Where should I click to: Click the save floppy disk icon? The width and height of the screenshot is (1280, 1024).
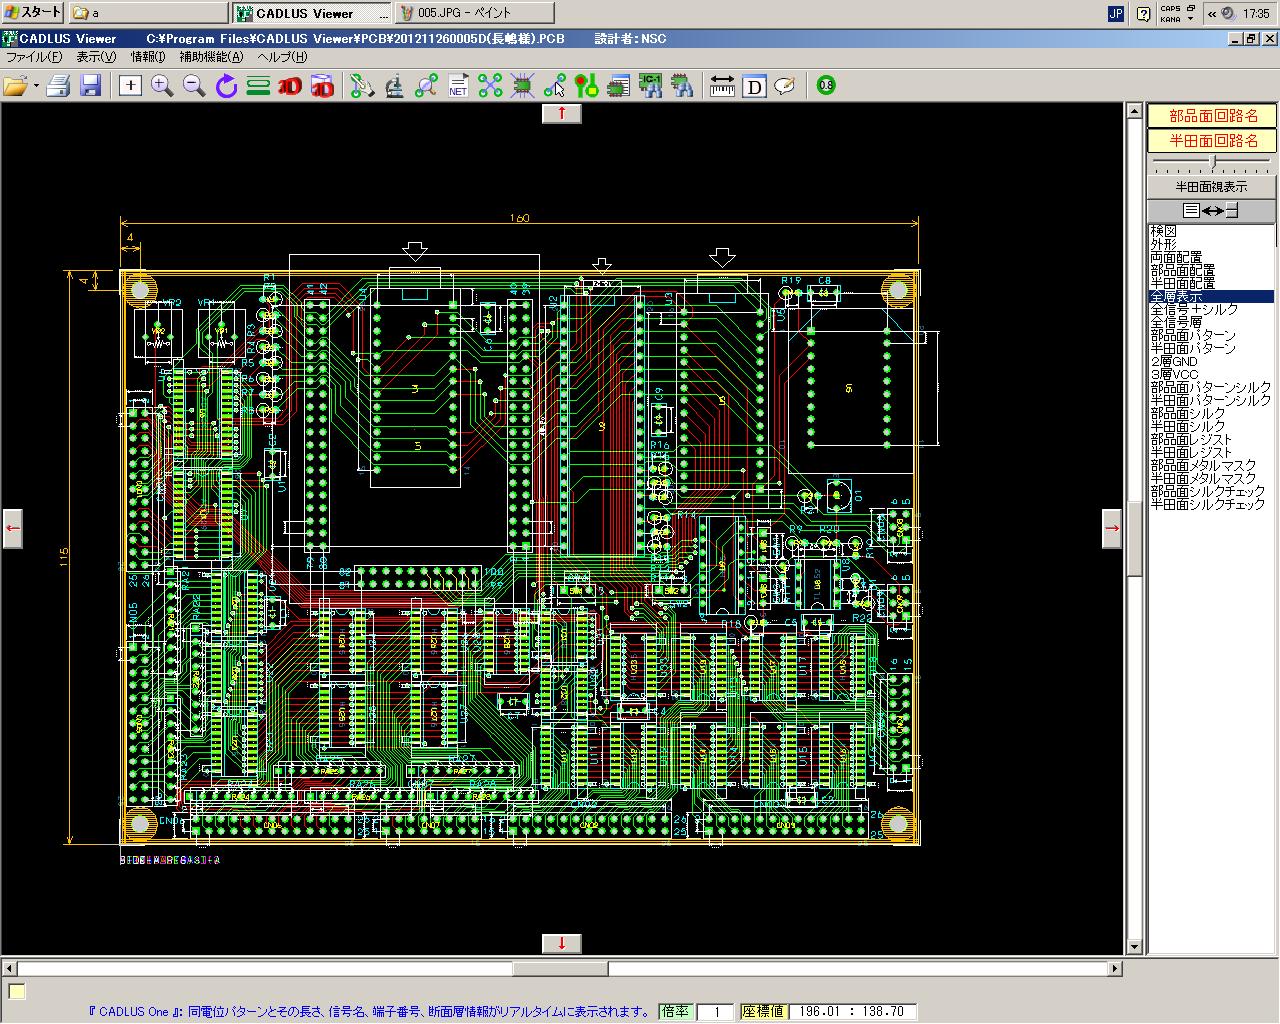click(x=91, y=86)
